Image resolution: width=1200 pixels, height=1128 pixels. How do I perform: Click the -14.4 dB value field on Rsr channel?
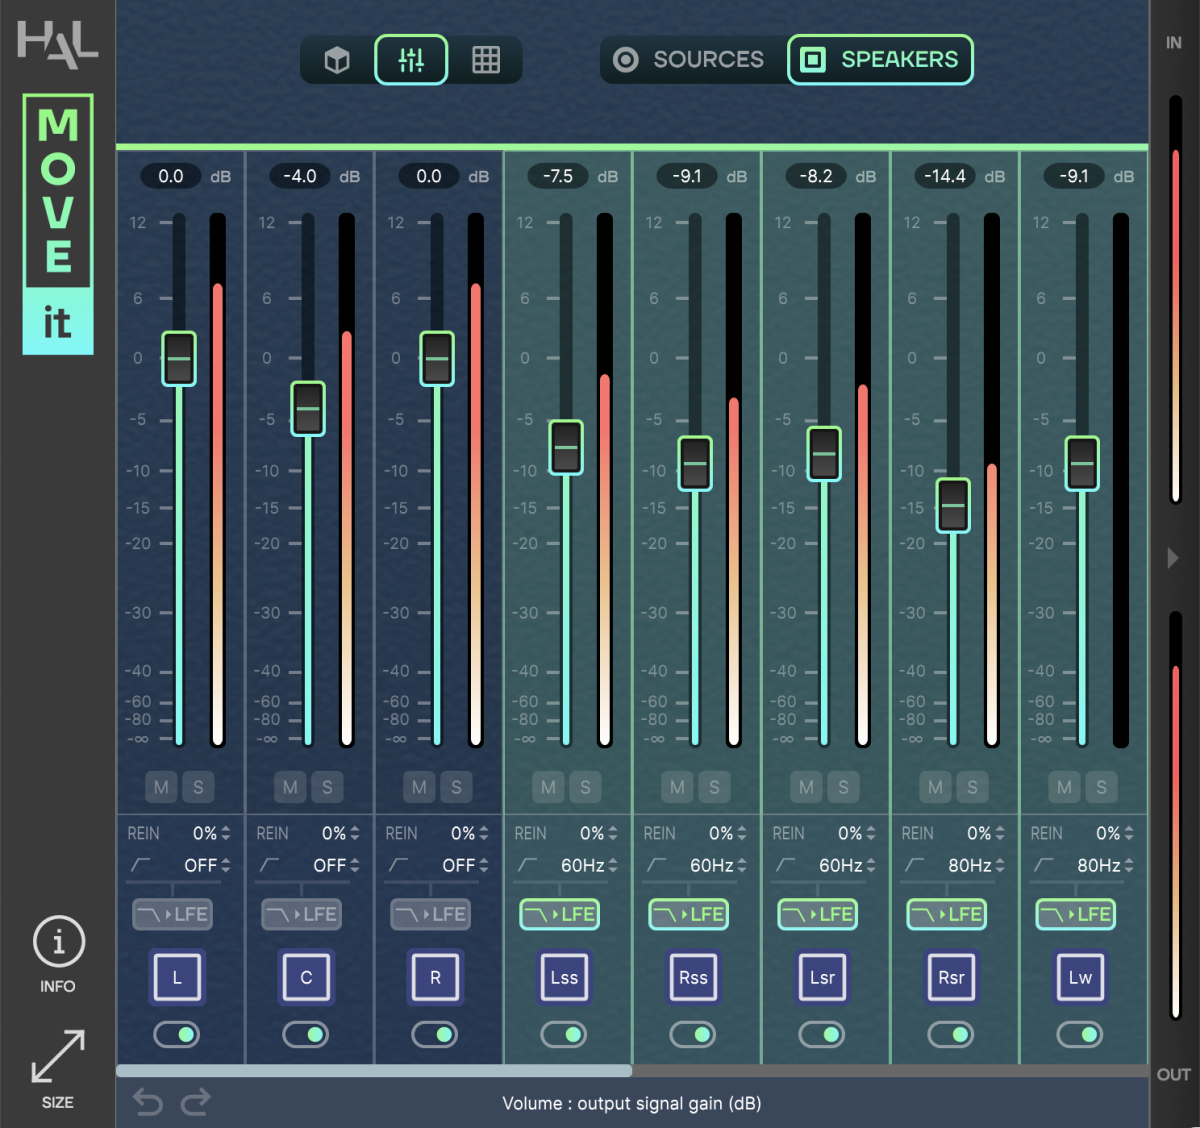(945, 176)
